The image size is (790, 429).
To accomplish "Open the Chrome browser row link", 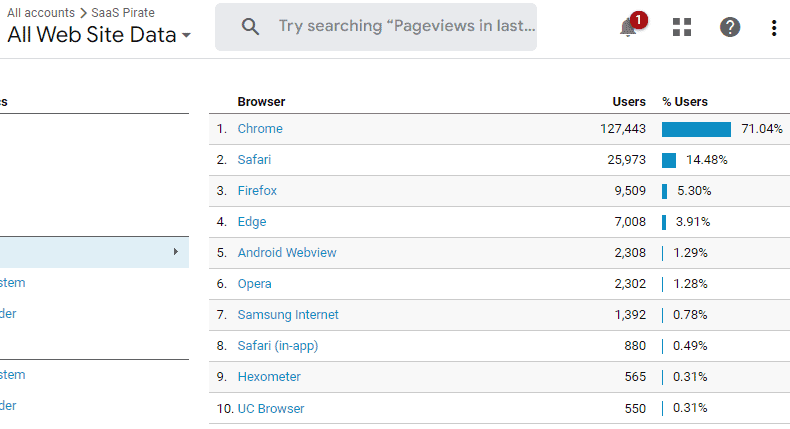I will 260,129.
